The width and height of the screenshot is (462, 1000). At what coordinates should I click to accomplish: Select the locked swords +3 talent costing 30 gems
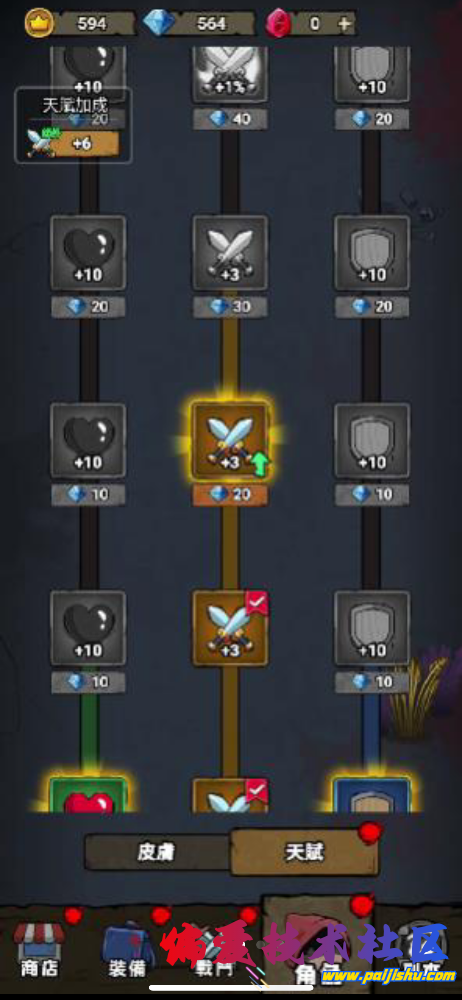click(x=230, y=253)
